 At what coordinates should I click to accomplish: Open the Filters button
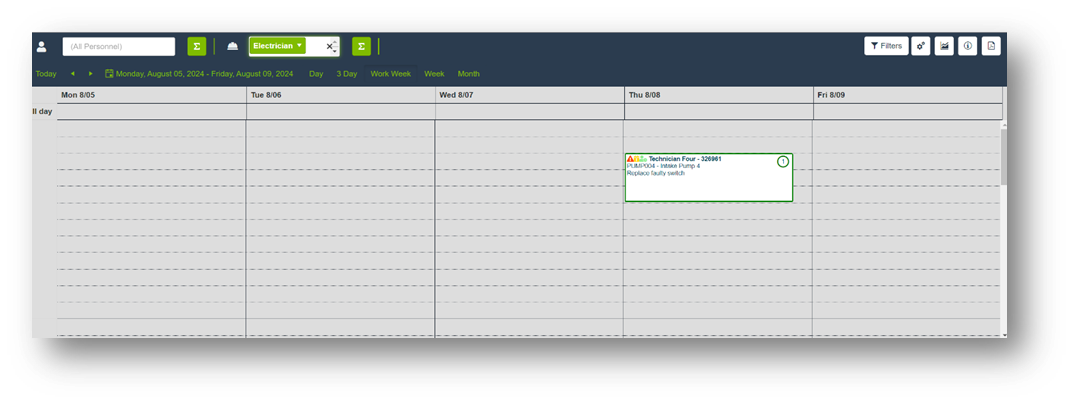click(886, 46)
